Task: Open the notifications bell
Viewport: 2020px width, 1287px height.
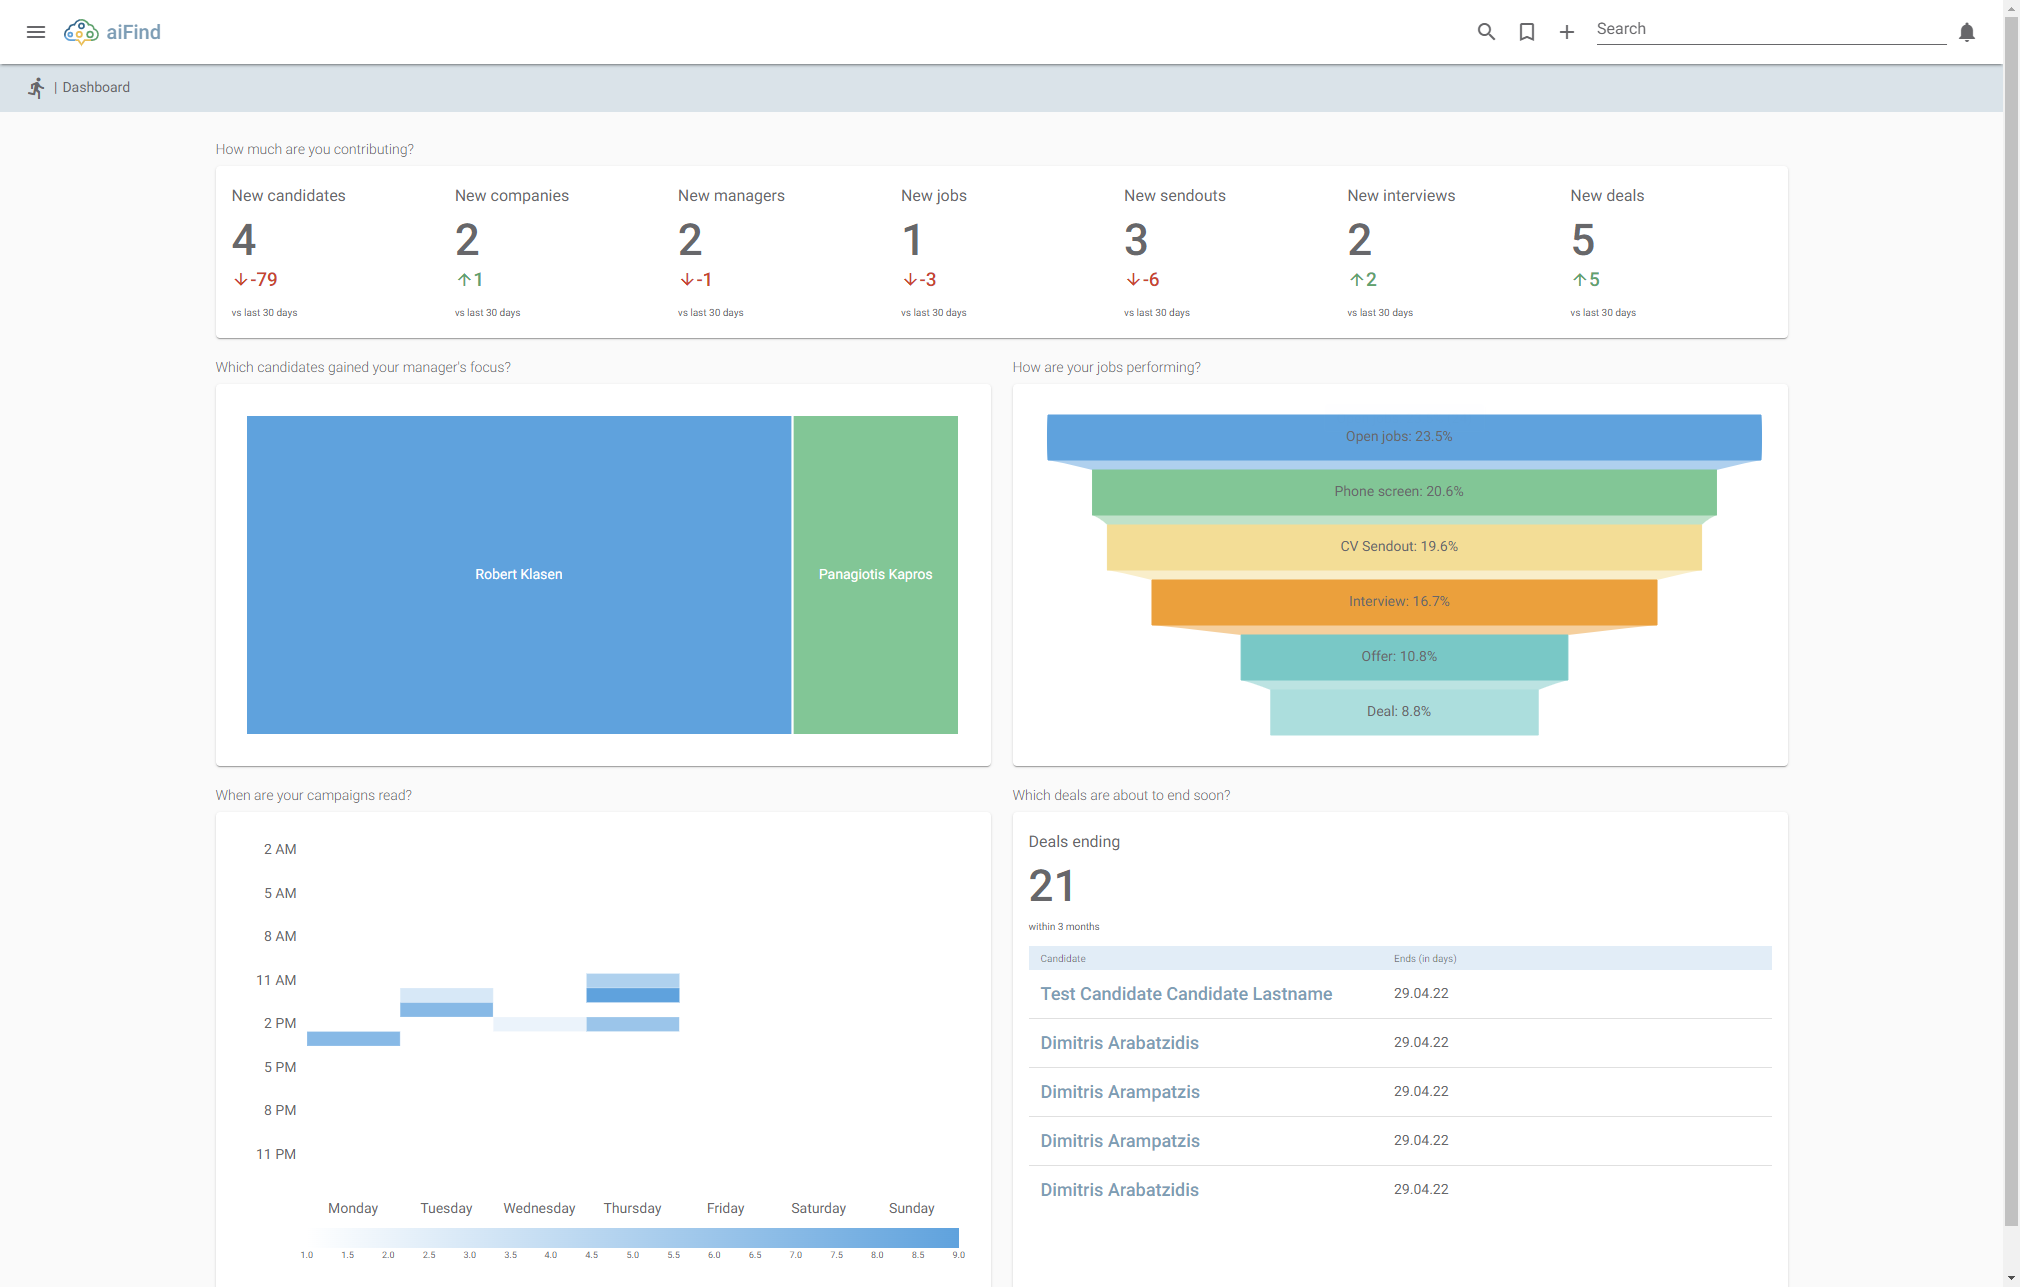Action: pyautogui.click(x=1966, y=33)
